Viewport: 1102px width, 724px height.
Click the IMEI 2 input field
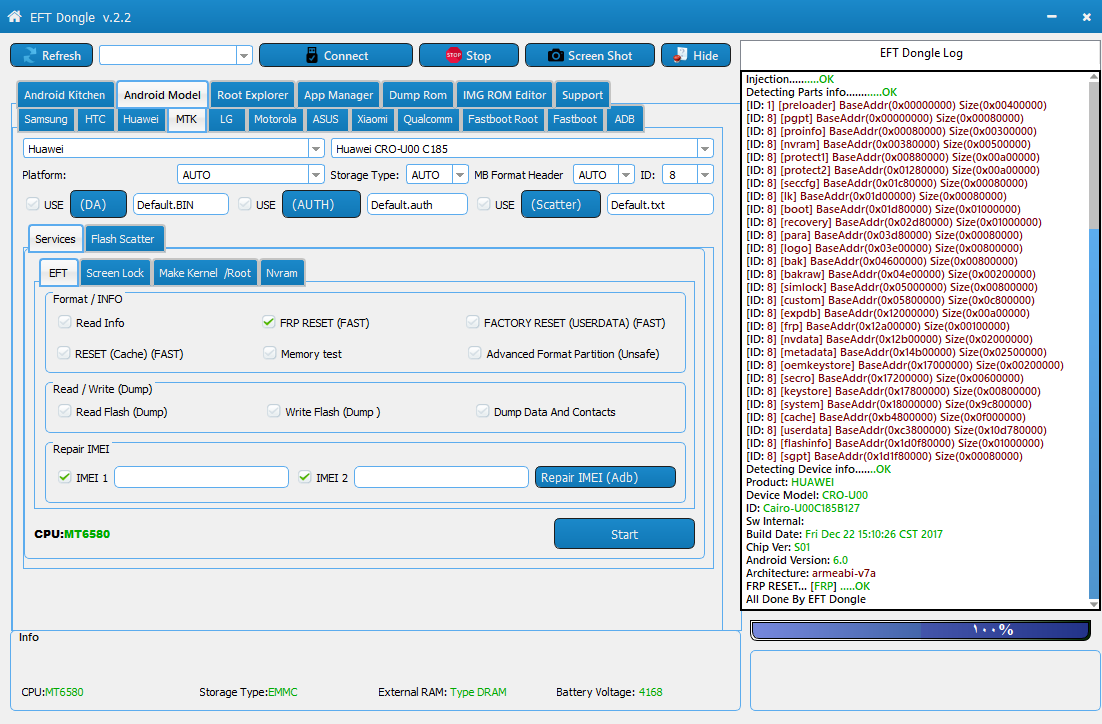pyautogui.click(x=441, y=477)
